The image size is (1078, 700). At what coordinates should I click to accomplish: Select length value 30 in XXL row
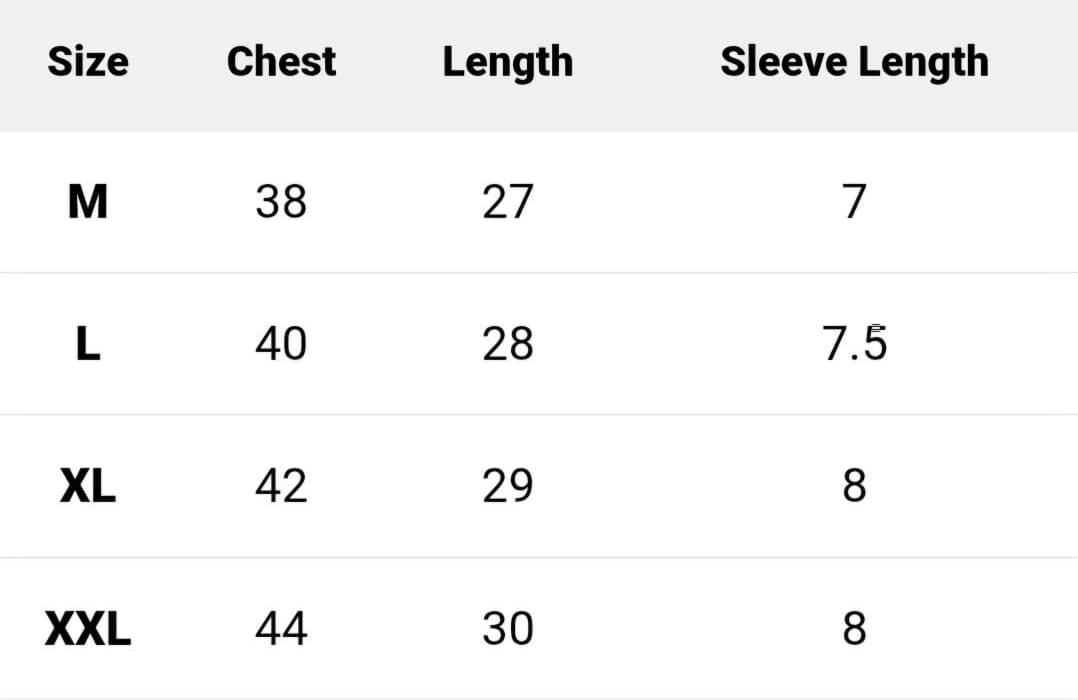(x=507, y=630)
